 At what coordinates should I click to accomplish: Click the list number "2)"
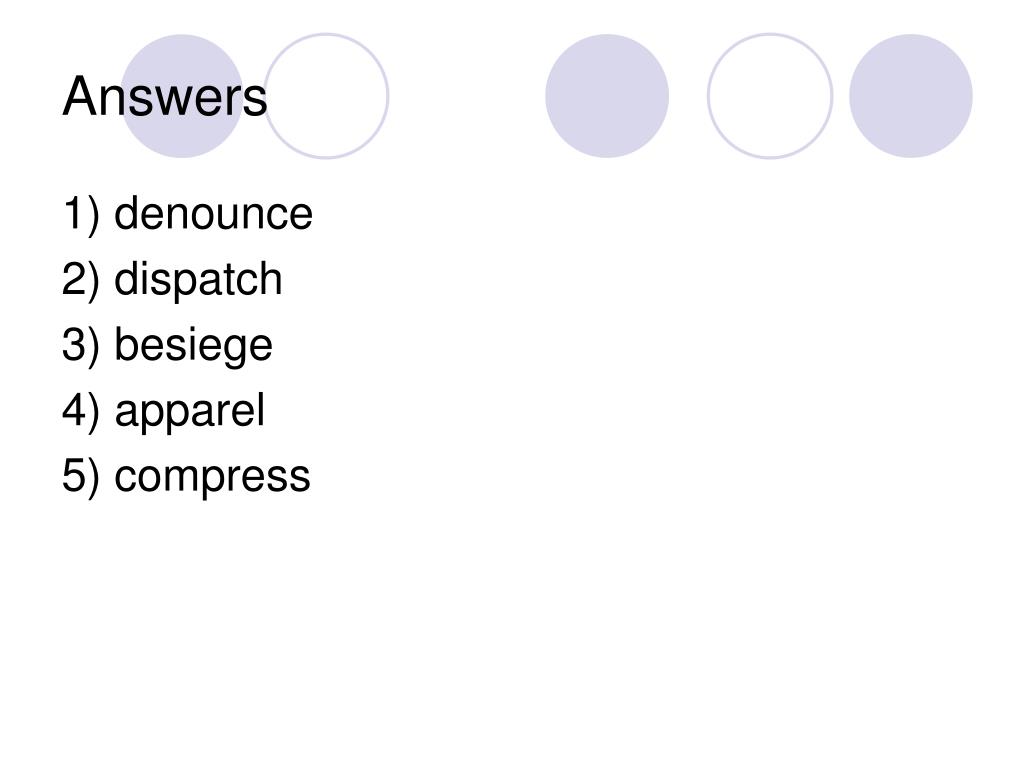click(81, 280)
